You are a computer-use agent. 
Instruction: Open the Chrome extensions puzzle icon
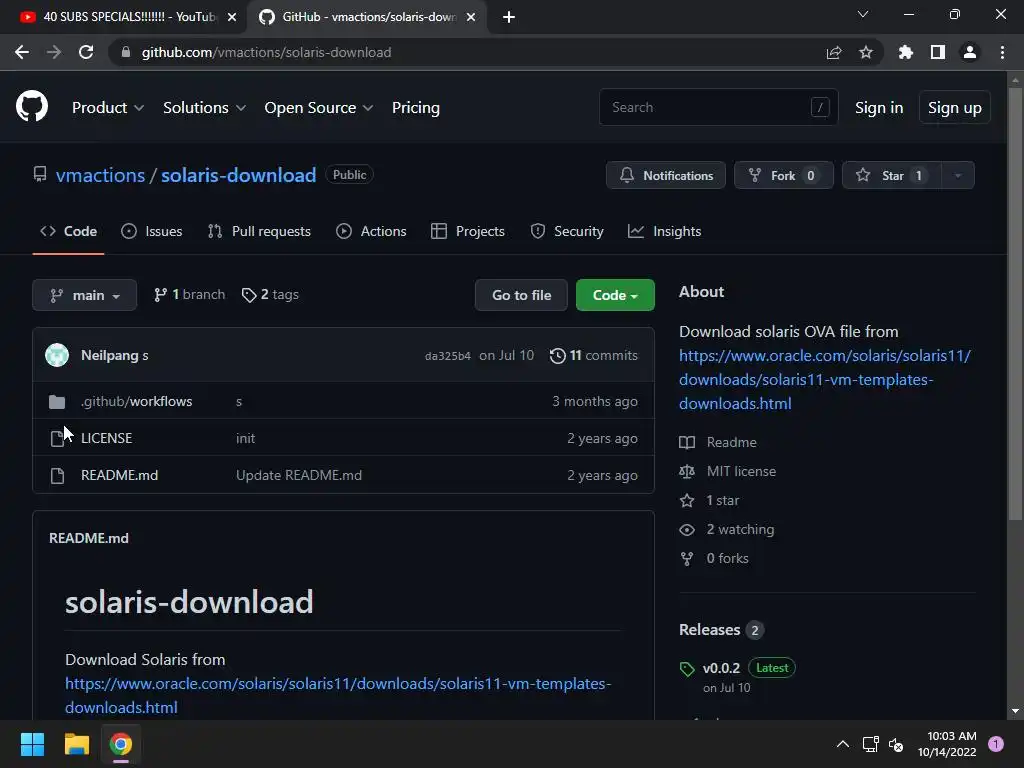point(906,52)
